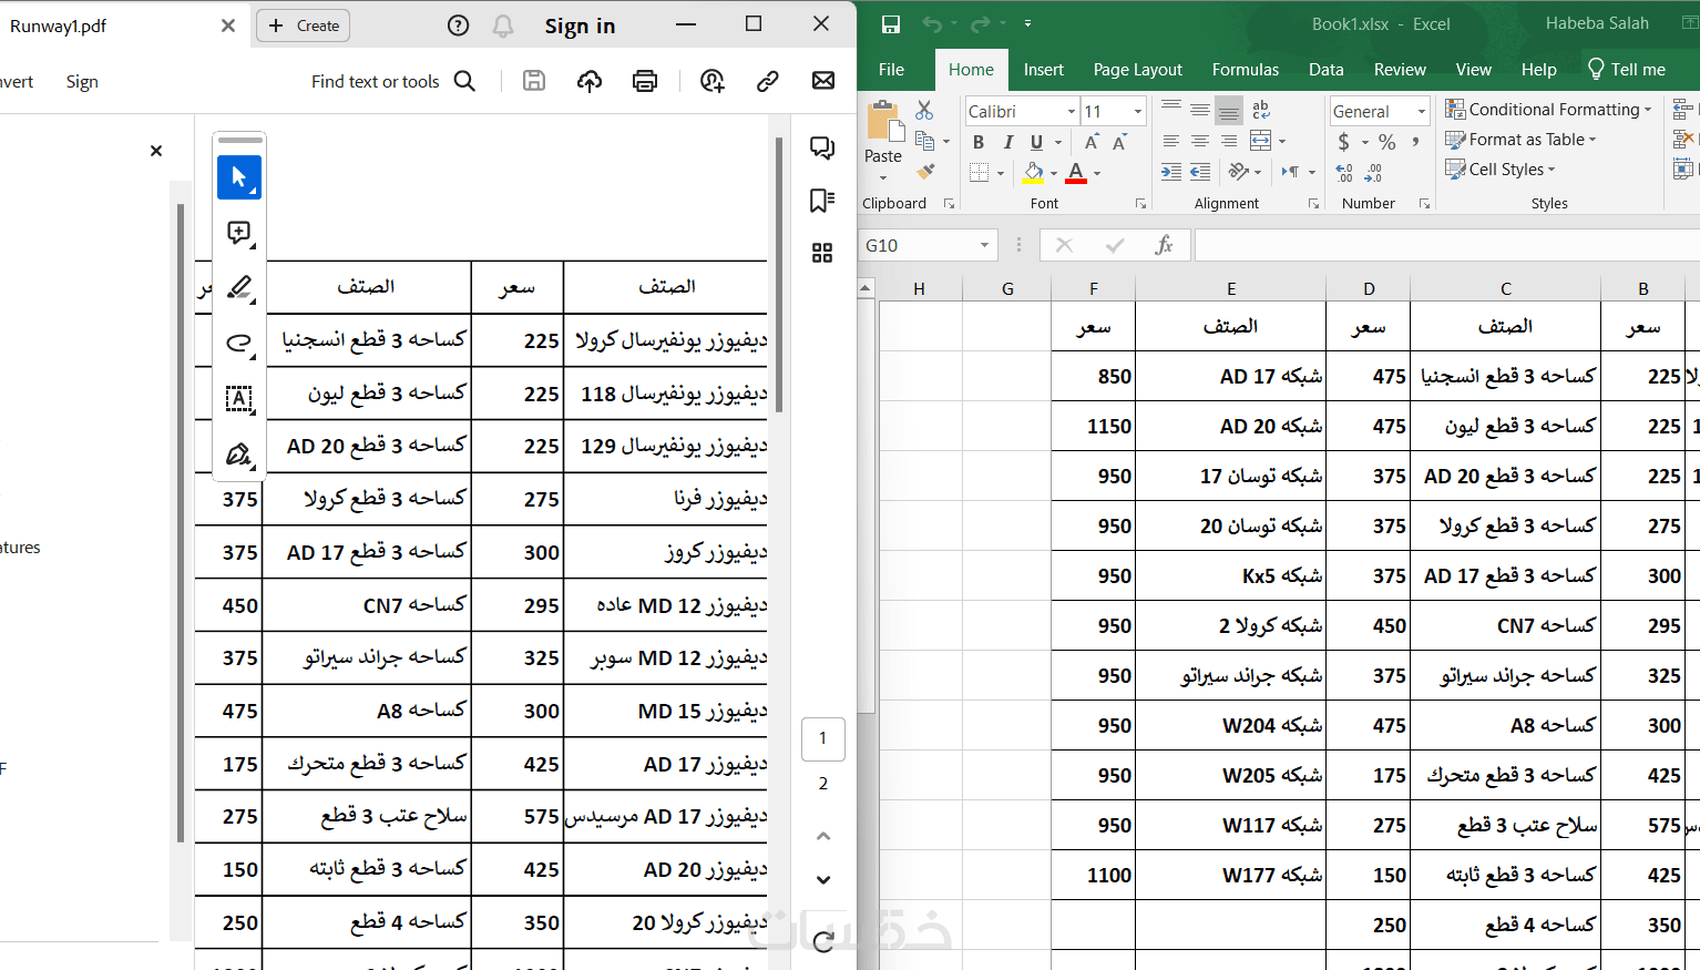Select the highlighter annotation tool
Screen dimensions: 1700x970
239,288
